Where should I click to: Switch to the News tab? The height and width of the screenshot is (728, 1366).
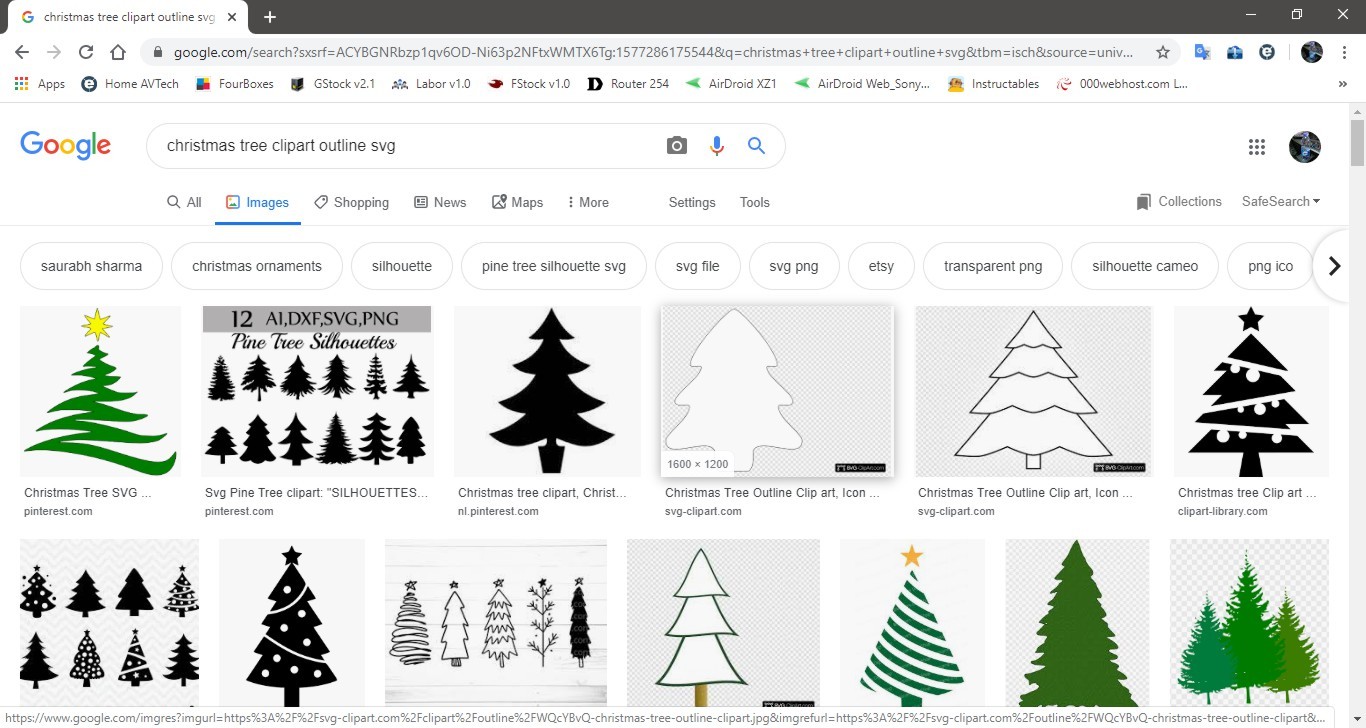click(440, 202)
